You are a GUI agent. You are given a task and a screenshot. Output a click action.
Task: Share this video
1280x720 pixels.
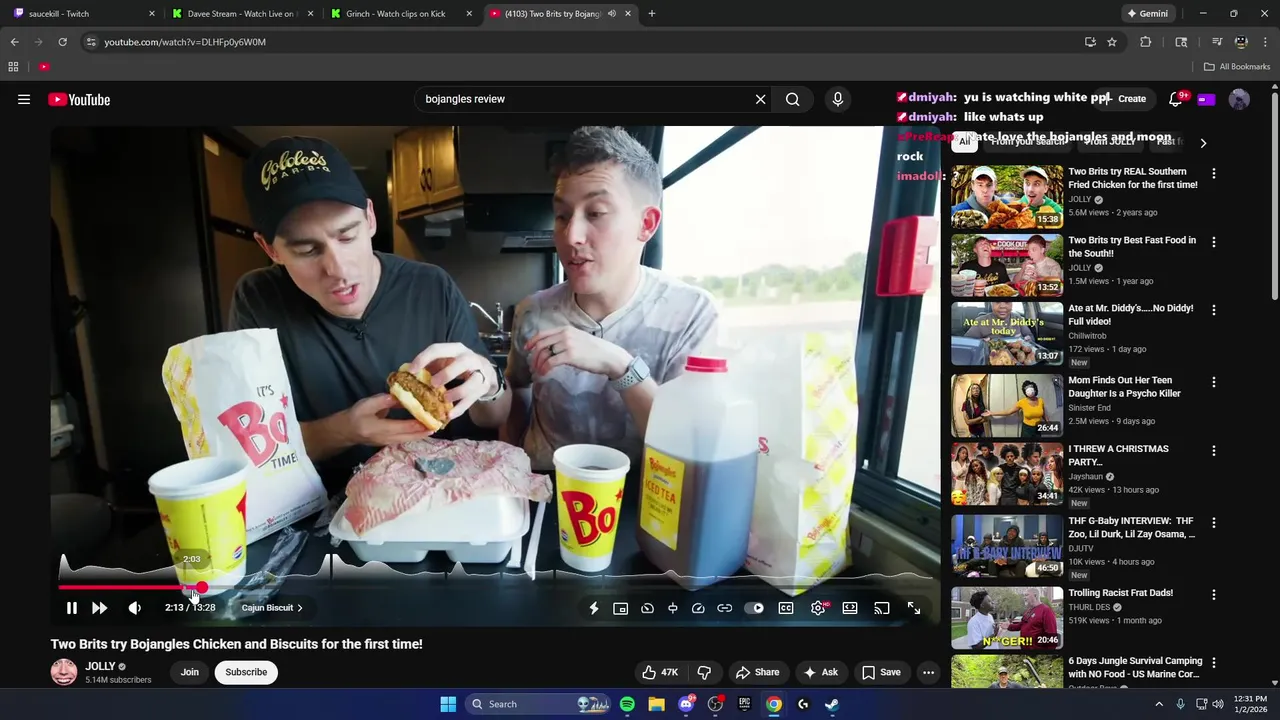click(757, 672)
